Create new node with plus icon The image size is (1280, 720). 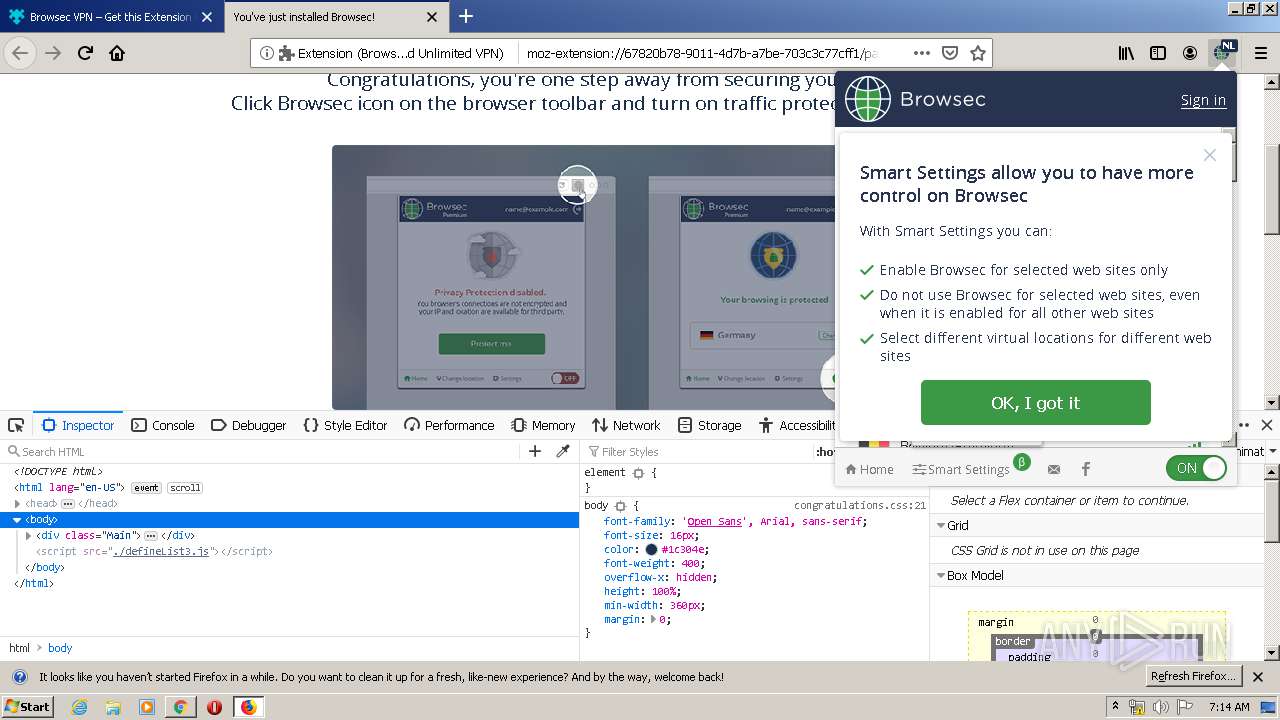tap(535, 451)
